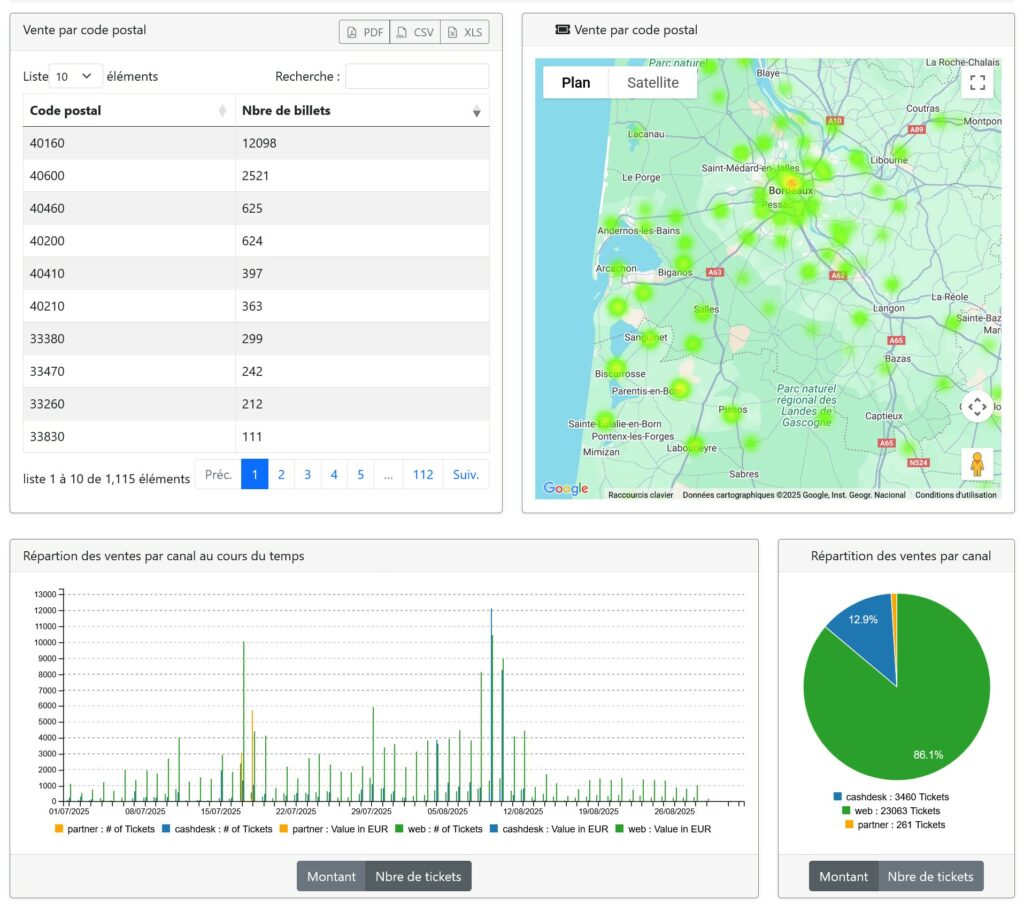
Task: Select current page 1 in pagination
Action: [255, 475]
